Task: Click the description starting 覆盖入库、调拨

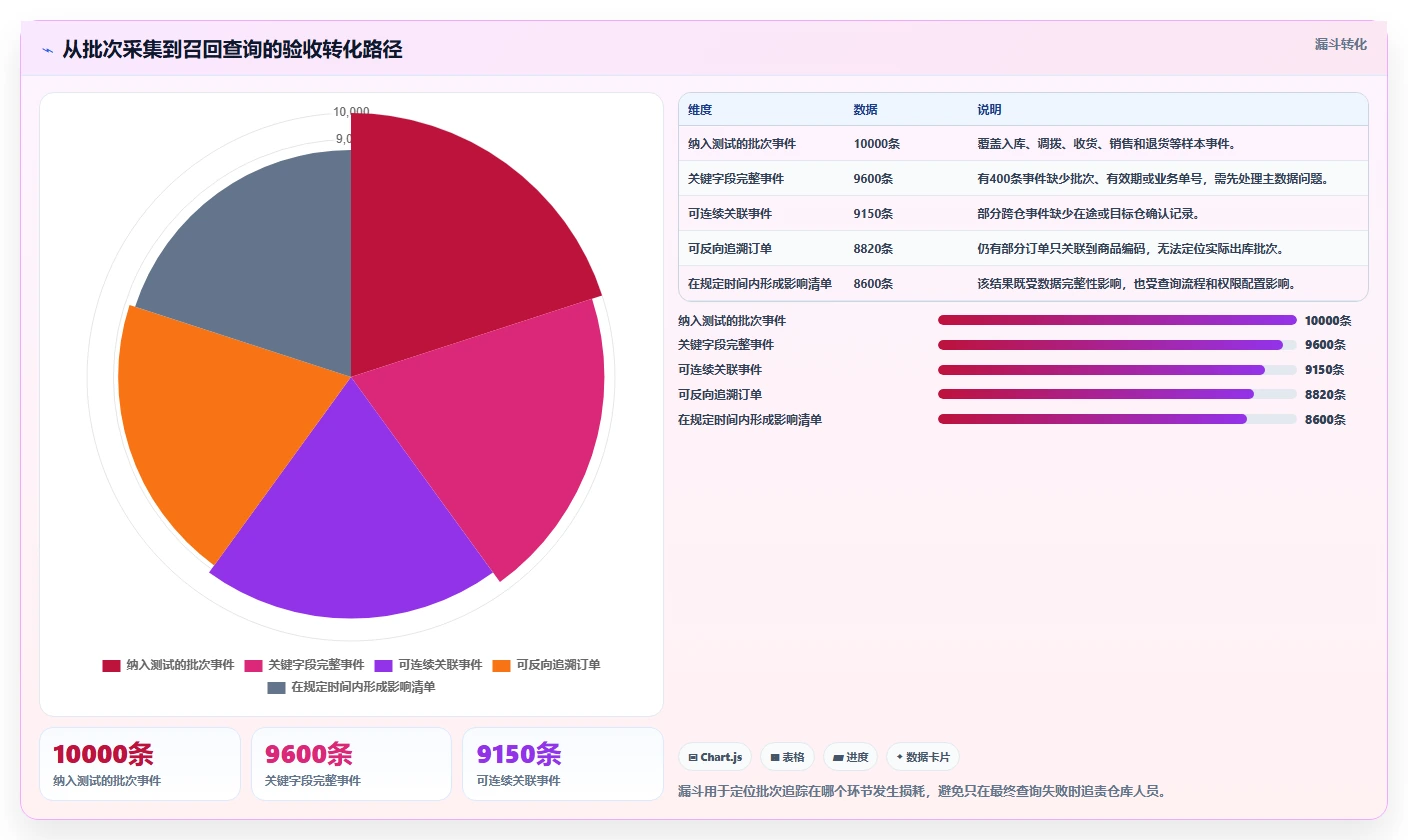Action: 1107,143
